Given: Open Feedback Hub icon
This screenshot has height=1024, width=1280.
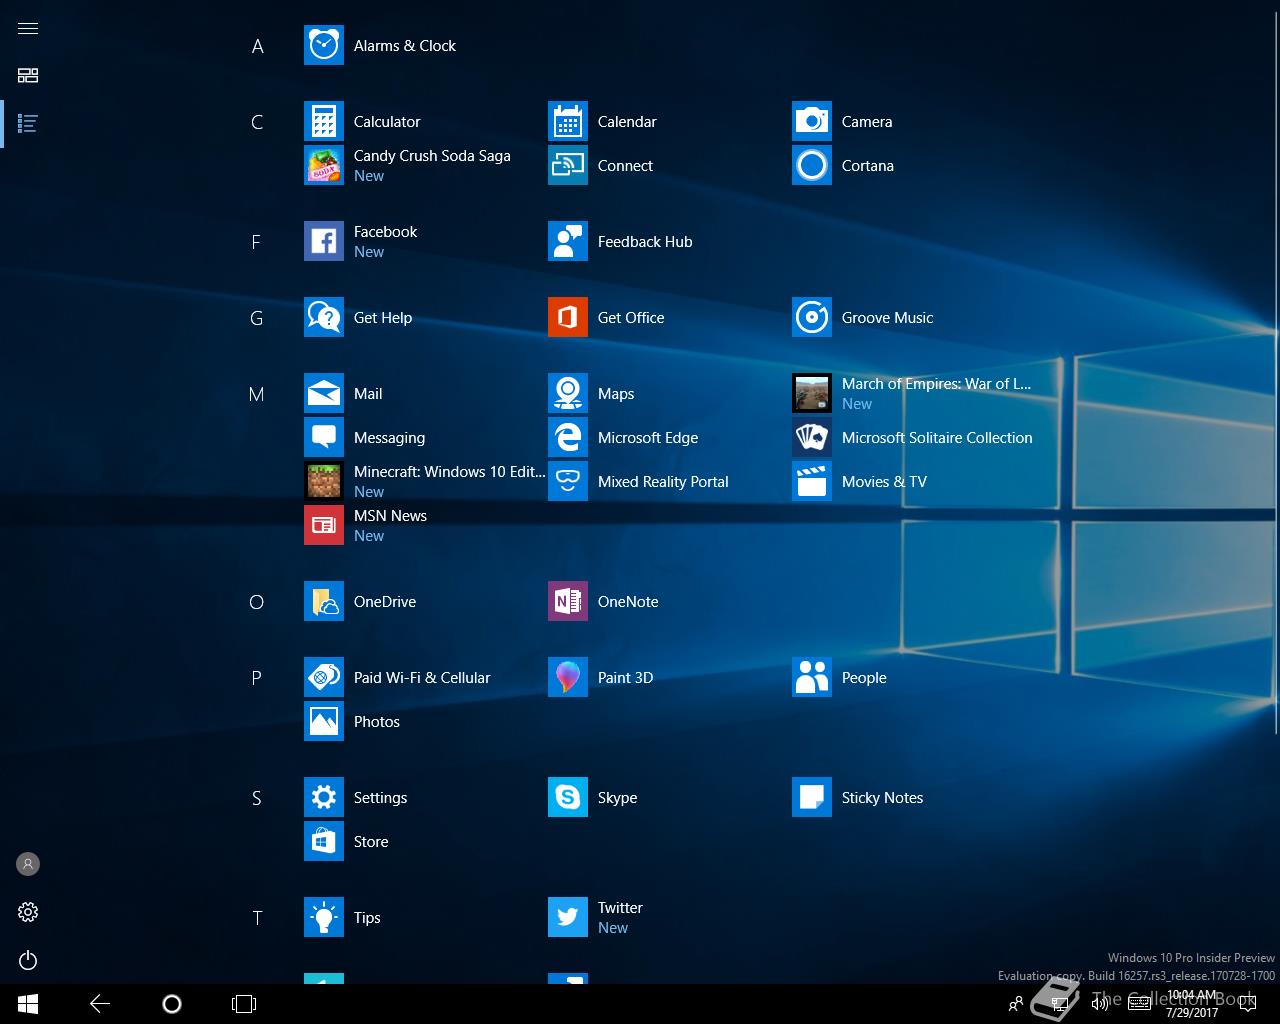Looking at the screenshot, I should point(568,242).
